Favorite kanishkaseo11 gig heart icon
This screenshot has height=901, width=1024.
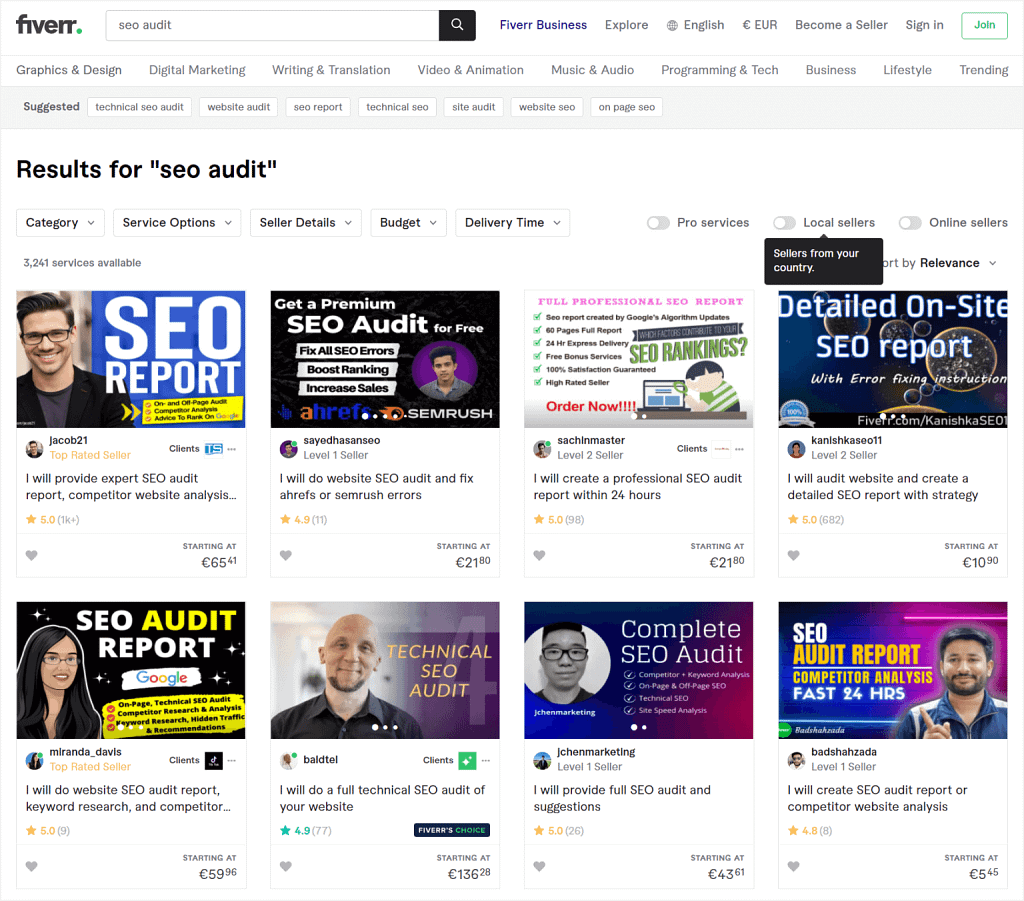click(x=793, y=555)
